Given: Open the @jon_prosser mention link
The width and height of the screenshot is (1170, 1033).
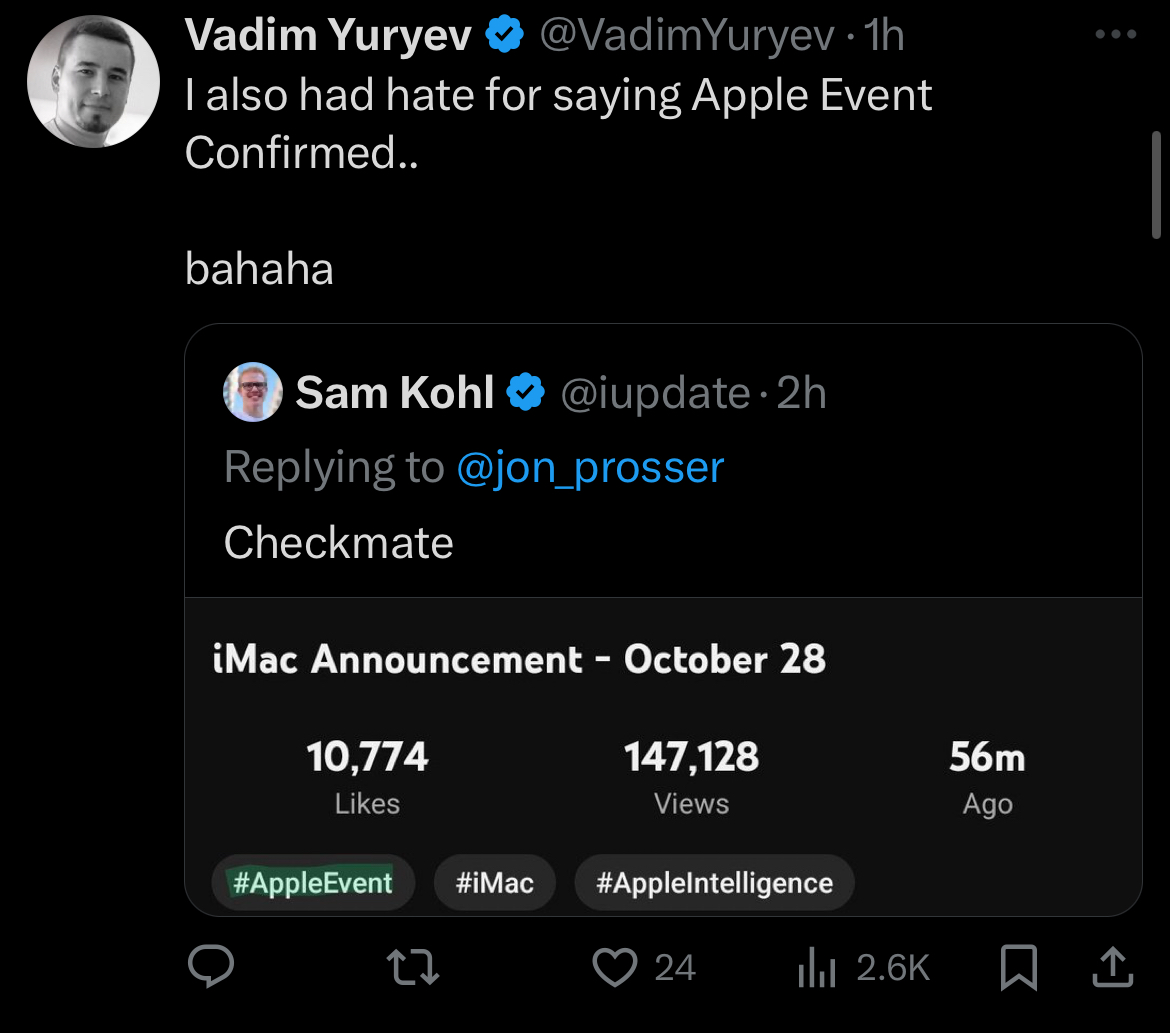Looking at the screenshot, I should (x=590, y=467).
